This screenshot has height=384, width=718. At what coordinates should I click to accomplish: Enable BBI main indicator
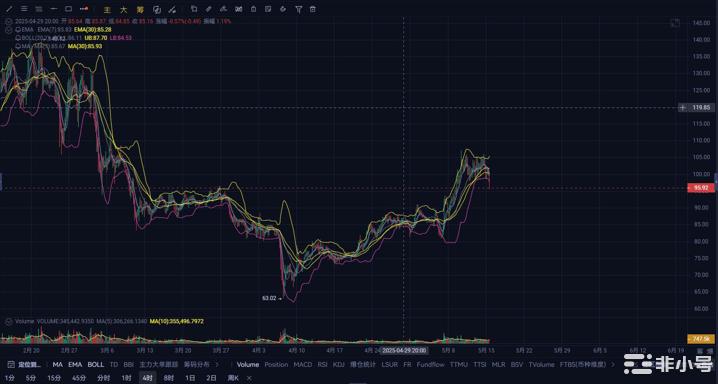129,365
